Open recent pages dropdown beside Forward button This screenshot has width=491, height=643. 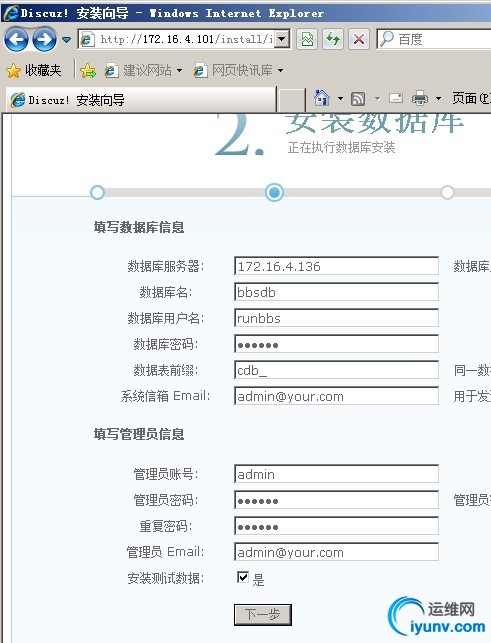66,40
